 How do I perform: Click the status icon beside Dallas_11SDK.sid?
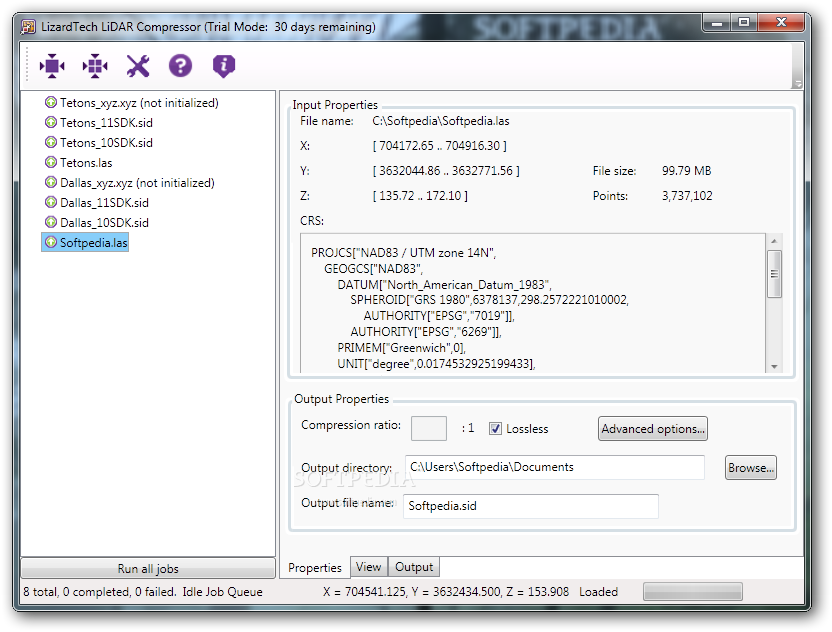[51, 202]
